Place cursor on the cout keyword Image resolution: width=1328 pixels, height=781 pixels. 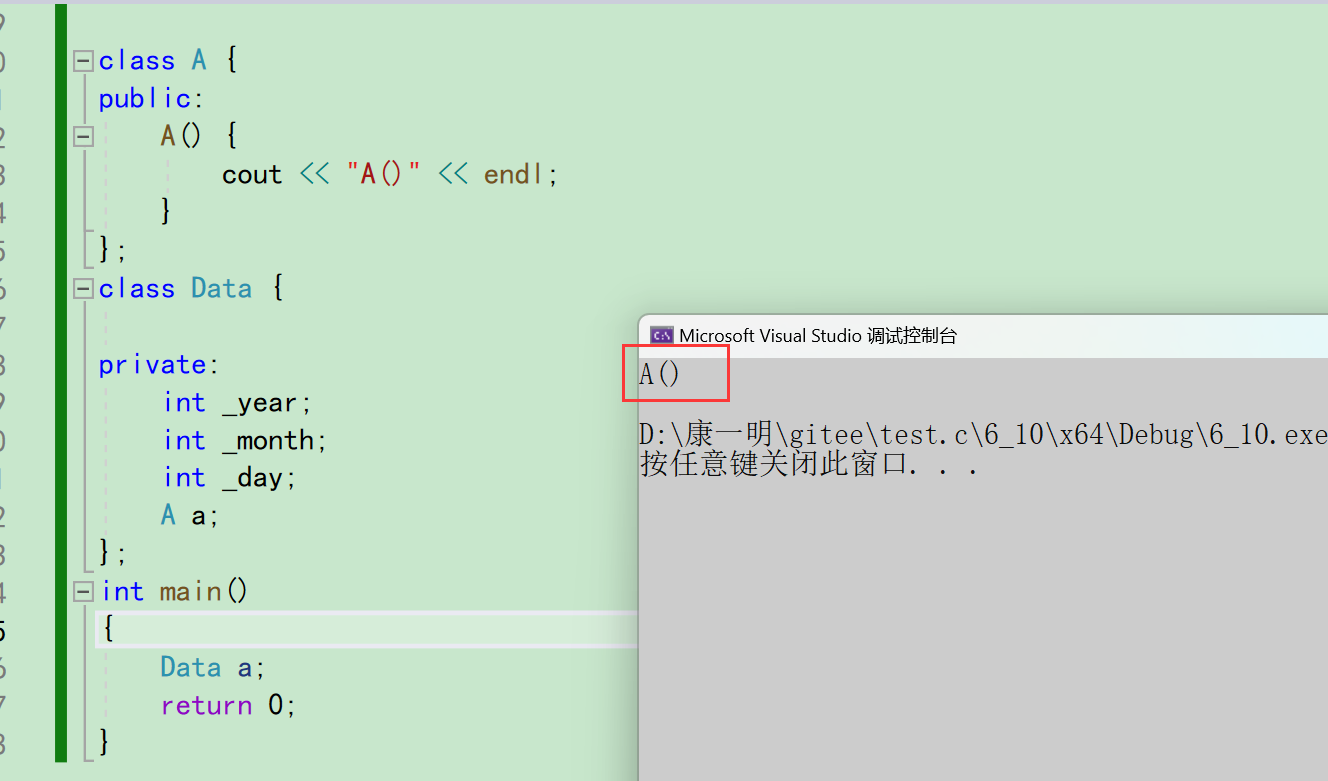coord(252,174)
